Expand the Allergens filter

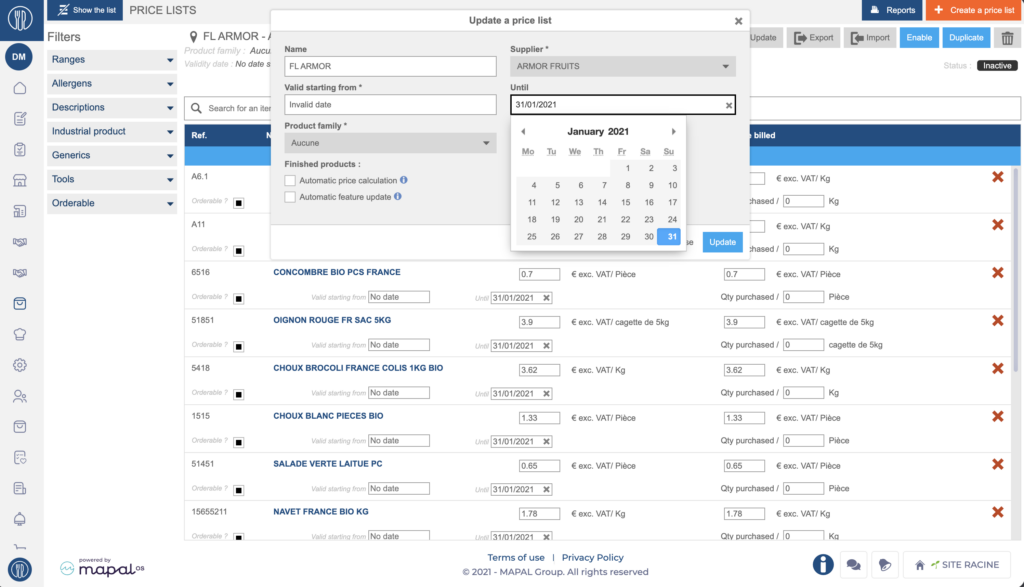(x=112, y=84)
